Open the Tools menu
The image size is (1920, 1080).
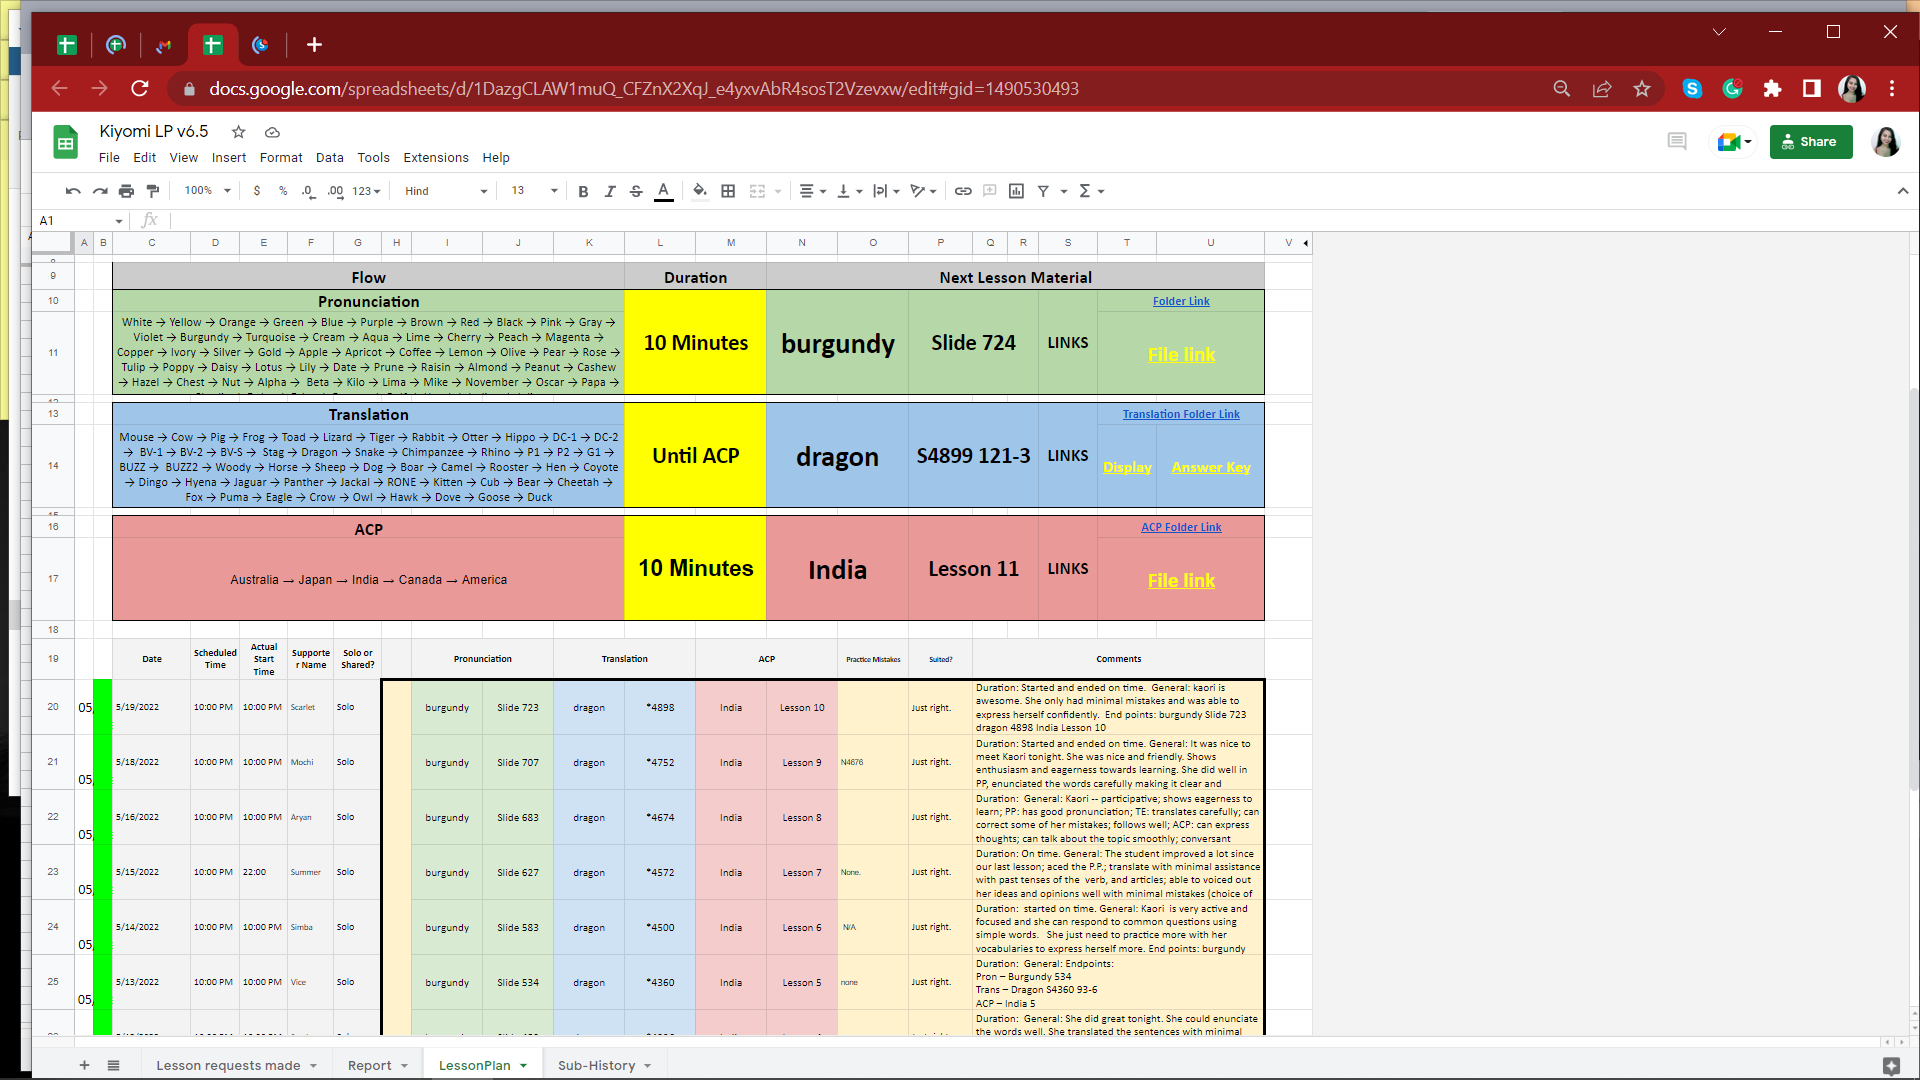pyautogui.click(x=373, y=158)
